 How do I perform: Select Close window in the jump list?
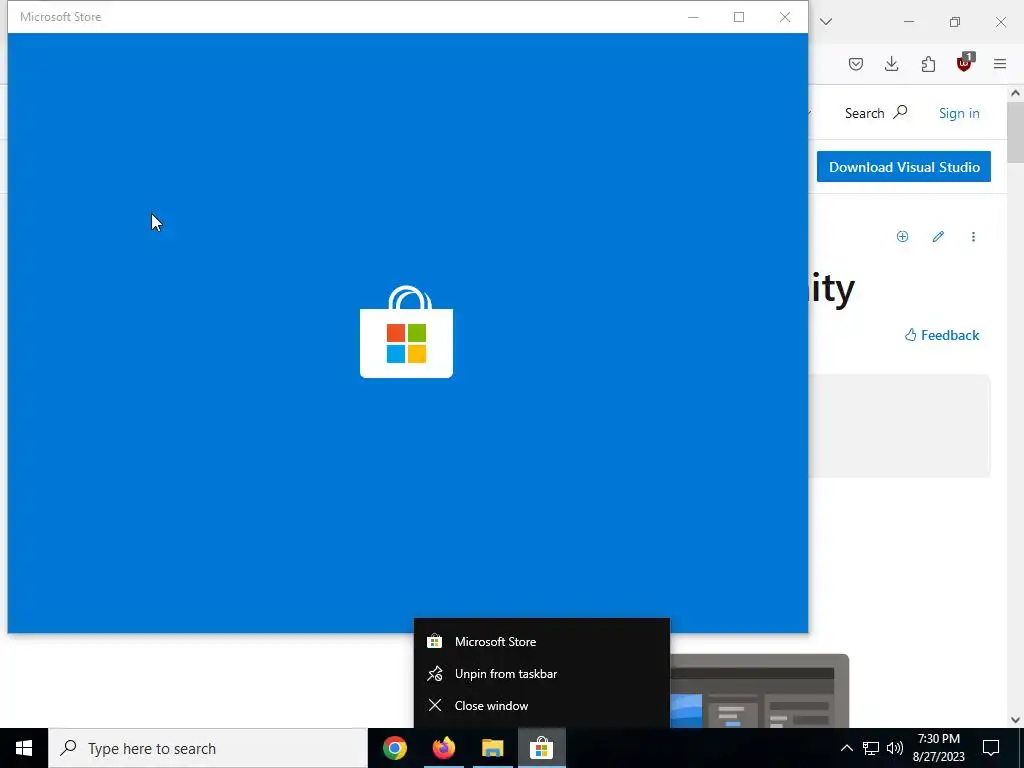pos(542,705)
